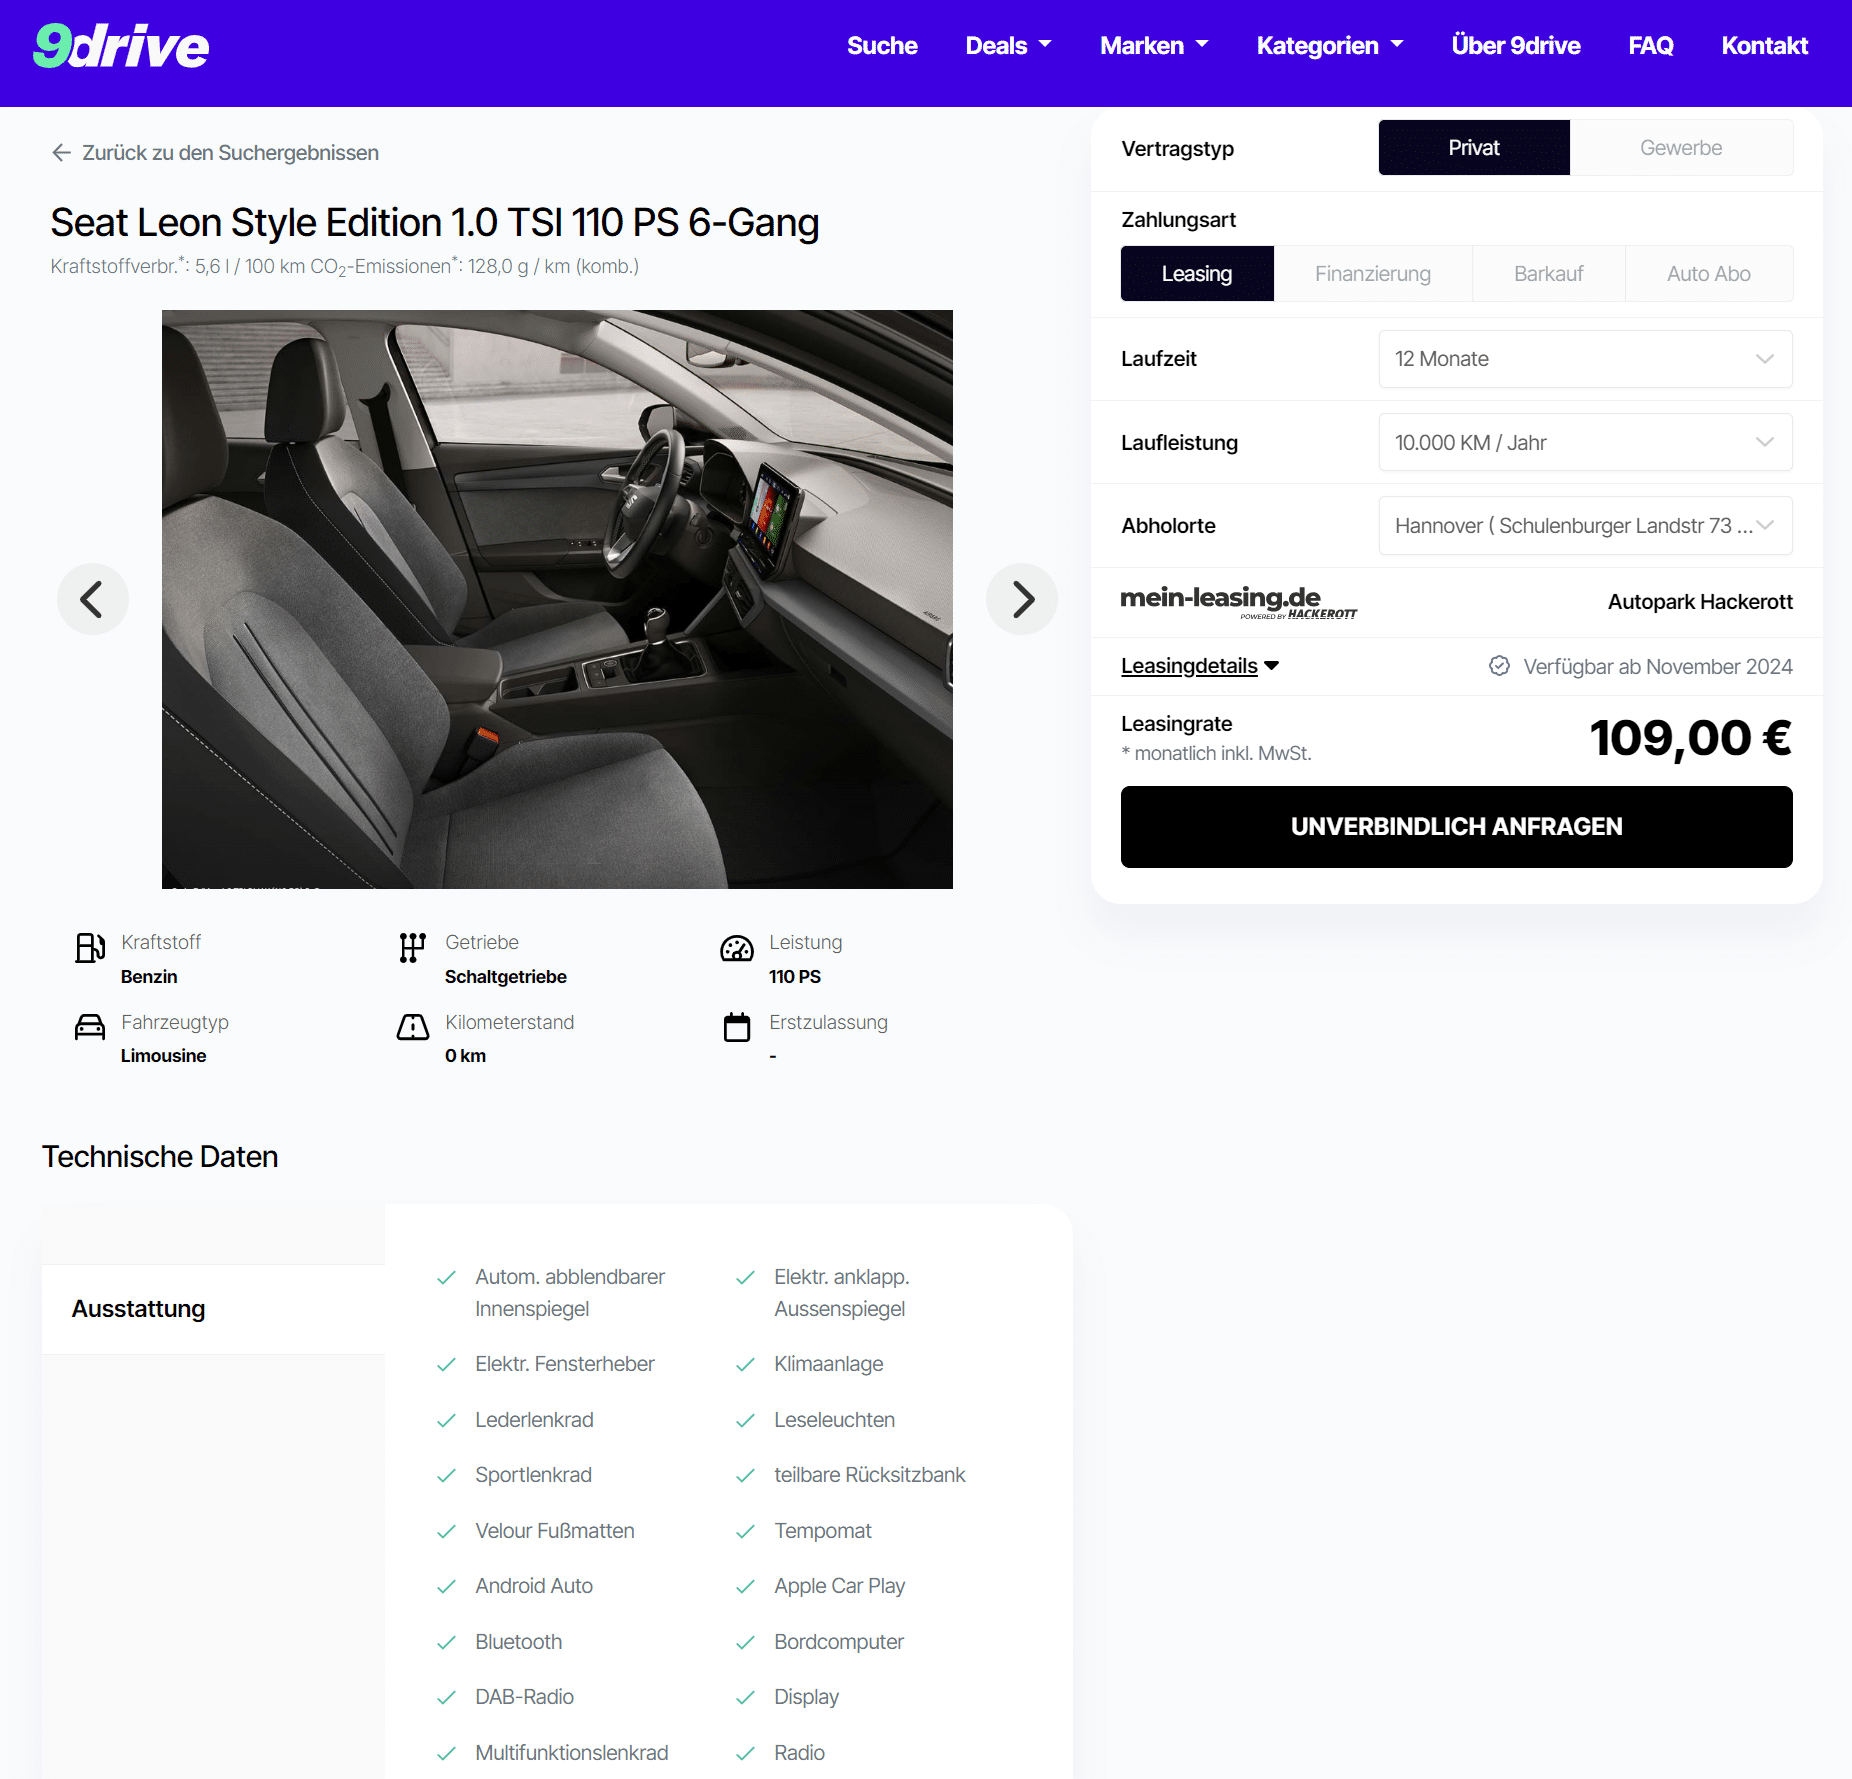Select Privat contract type
Image resolution: width=1852 pixels, height=1779 pixels.
1474,148
